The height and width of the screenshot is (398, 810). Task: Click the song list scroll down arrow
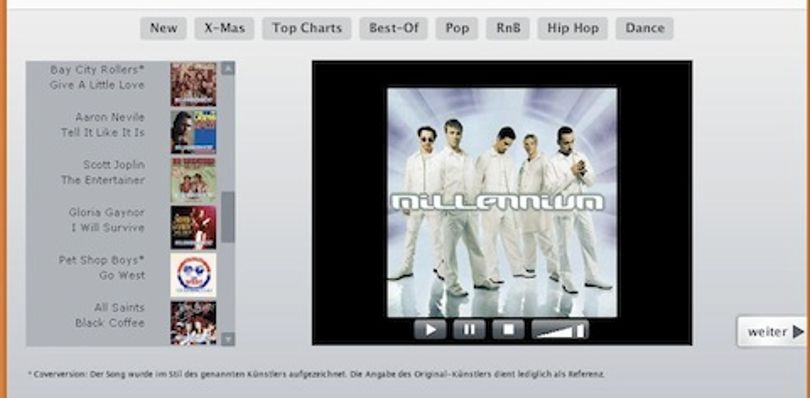pyautogui.click(x=228, y=339)
